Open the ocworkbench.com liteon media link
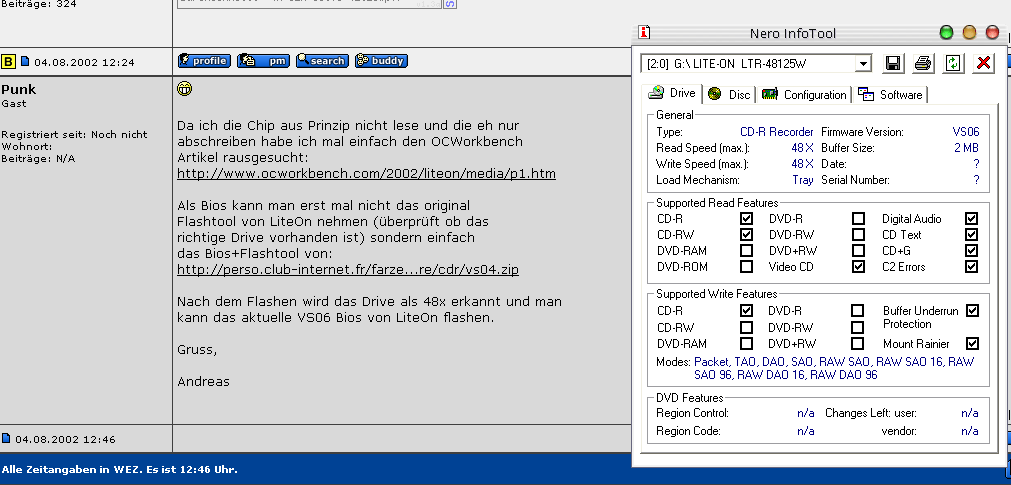The height and width of the screenshot is (485, 1011). (x=366, y=174)
